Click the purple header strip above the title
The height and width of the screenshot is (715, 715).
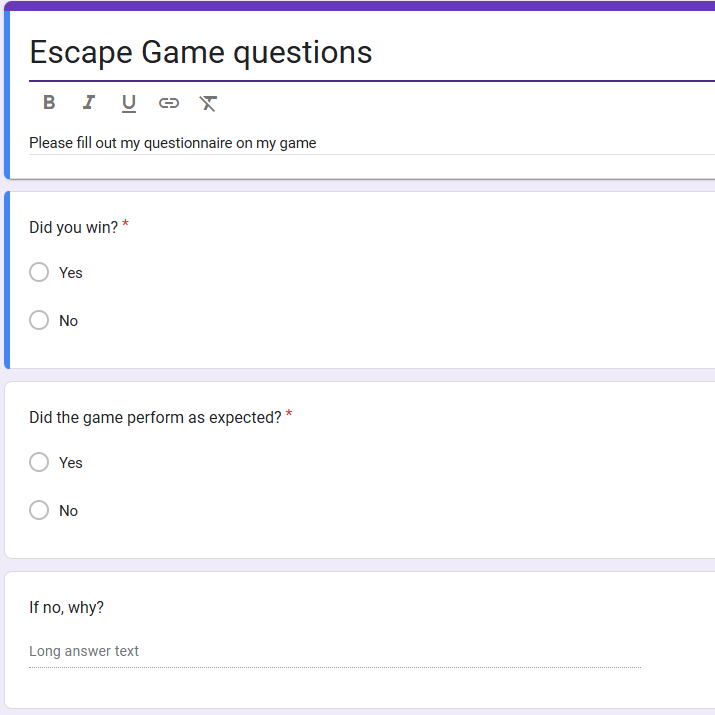point(360,5)
